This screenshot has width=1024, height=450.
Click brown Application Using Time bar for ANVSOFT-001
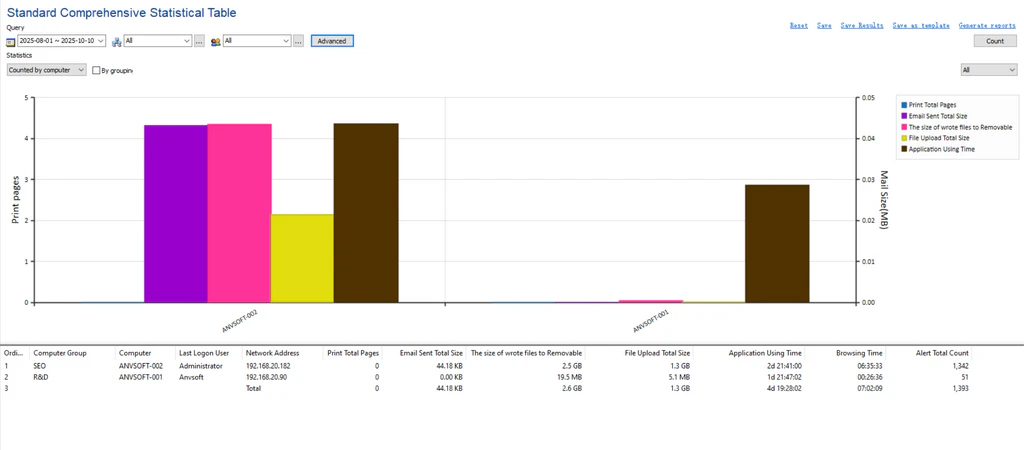pyautogui.click(x=777, y=244)
